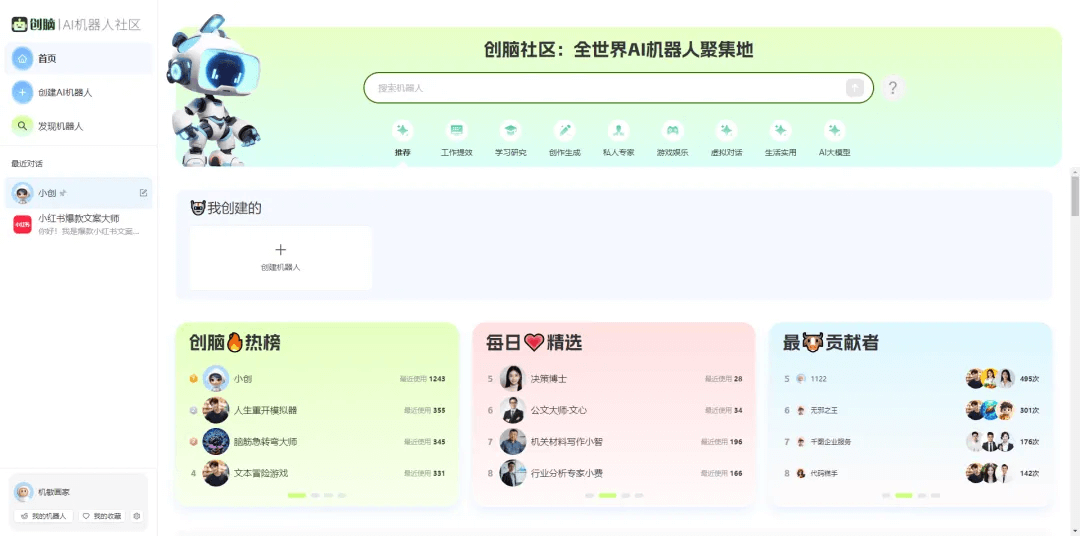This screenshot has width=1080, height=536.
Task: Open 我的机器人 at the bottom left
Action: coord(43,516)
